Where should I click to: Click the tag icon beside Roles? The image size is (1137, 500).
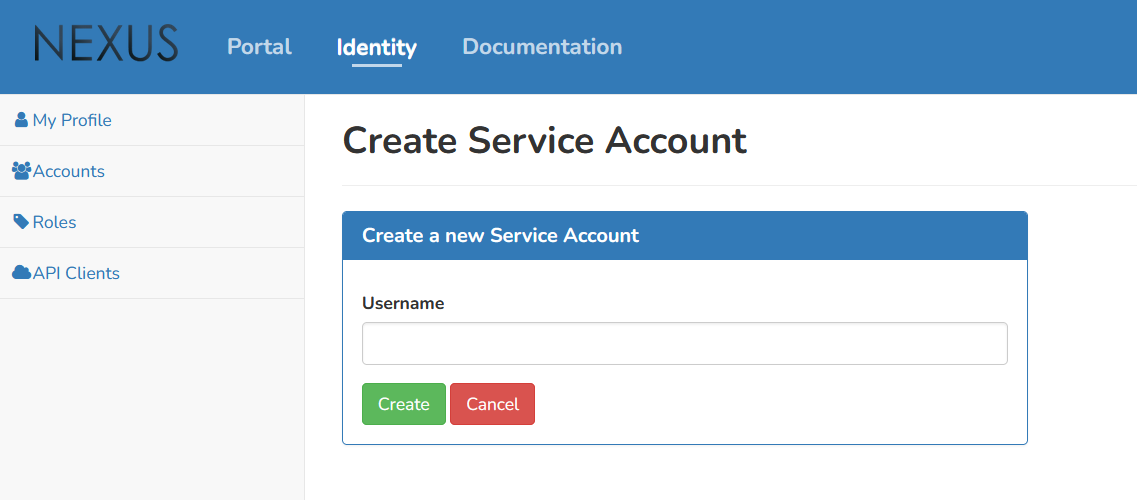(x=21, y=222)
